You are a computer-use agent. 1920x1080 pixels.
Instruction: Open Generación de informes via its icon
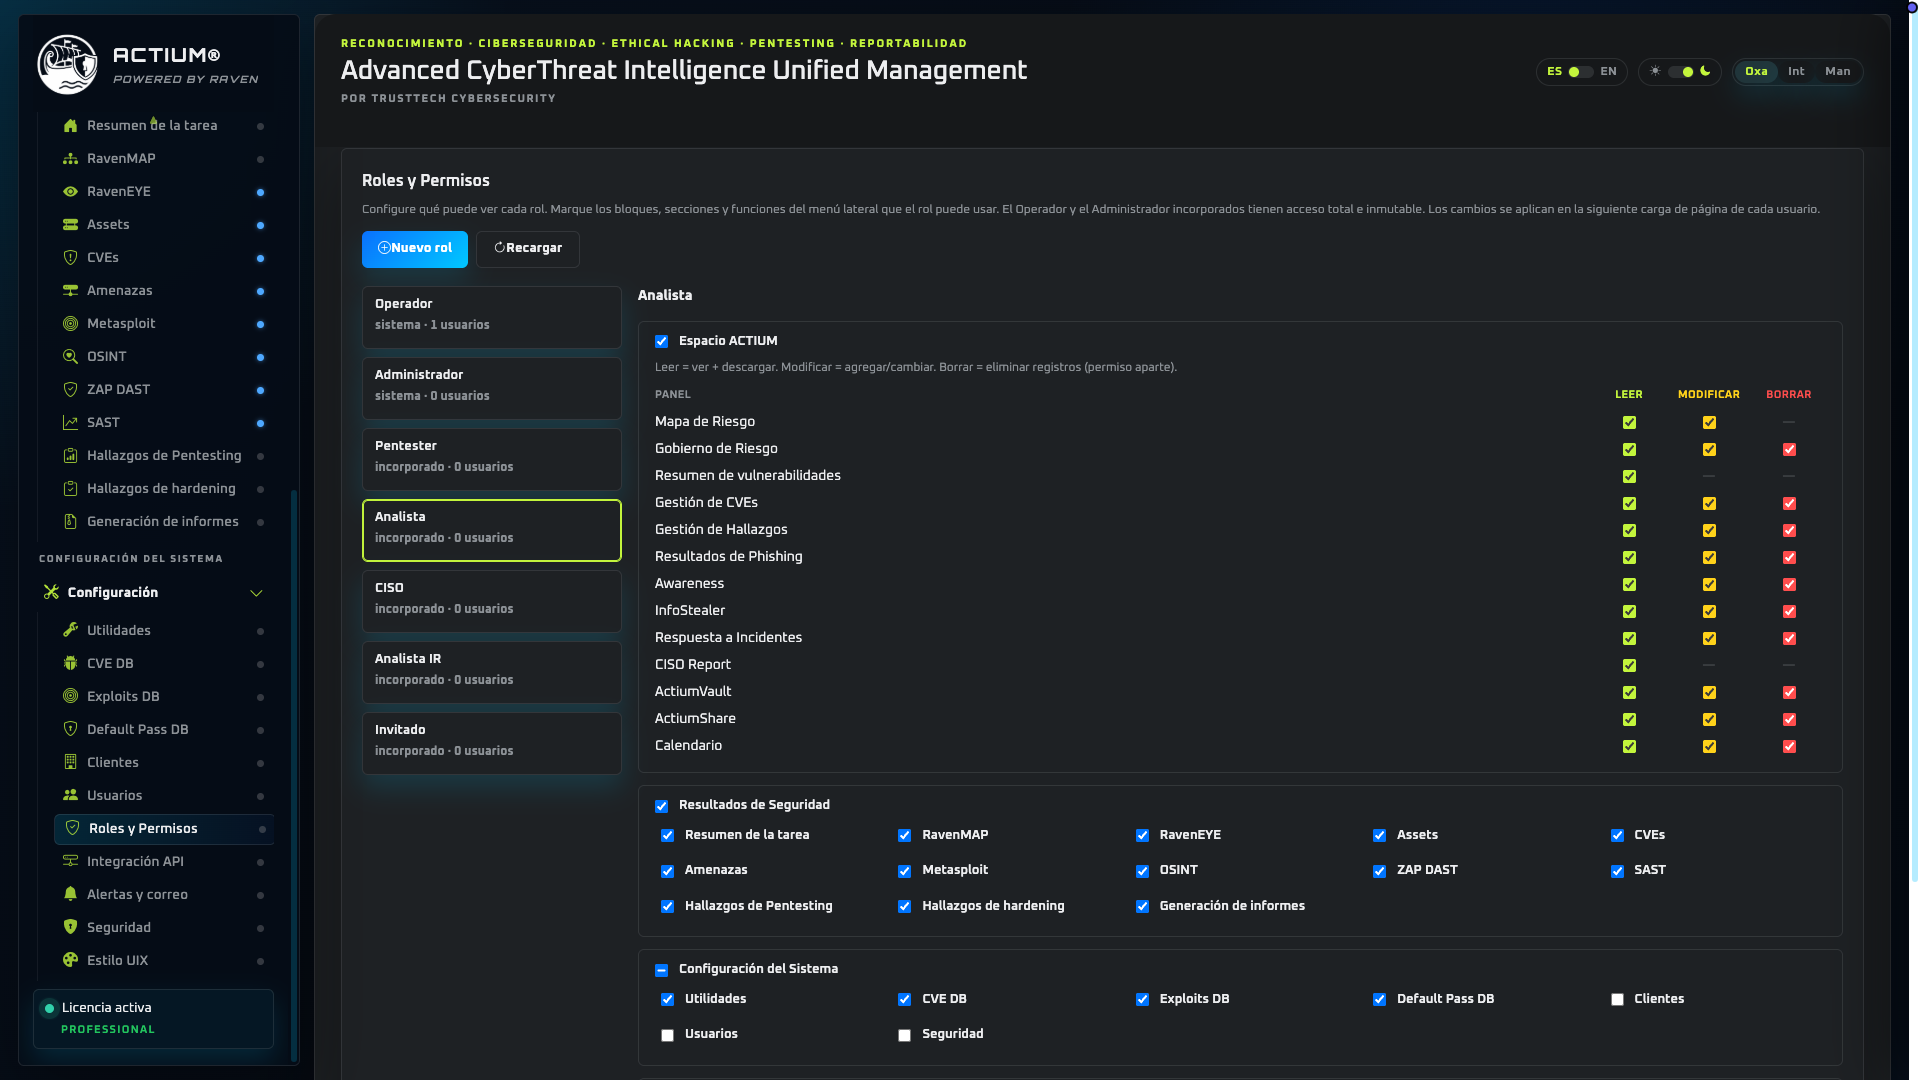click(x=70, y=522)
